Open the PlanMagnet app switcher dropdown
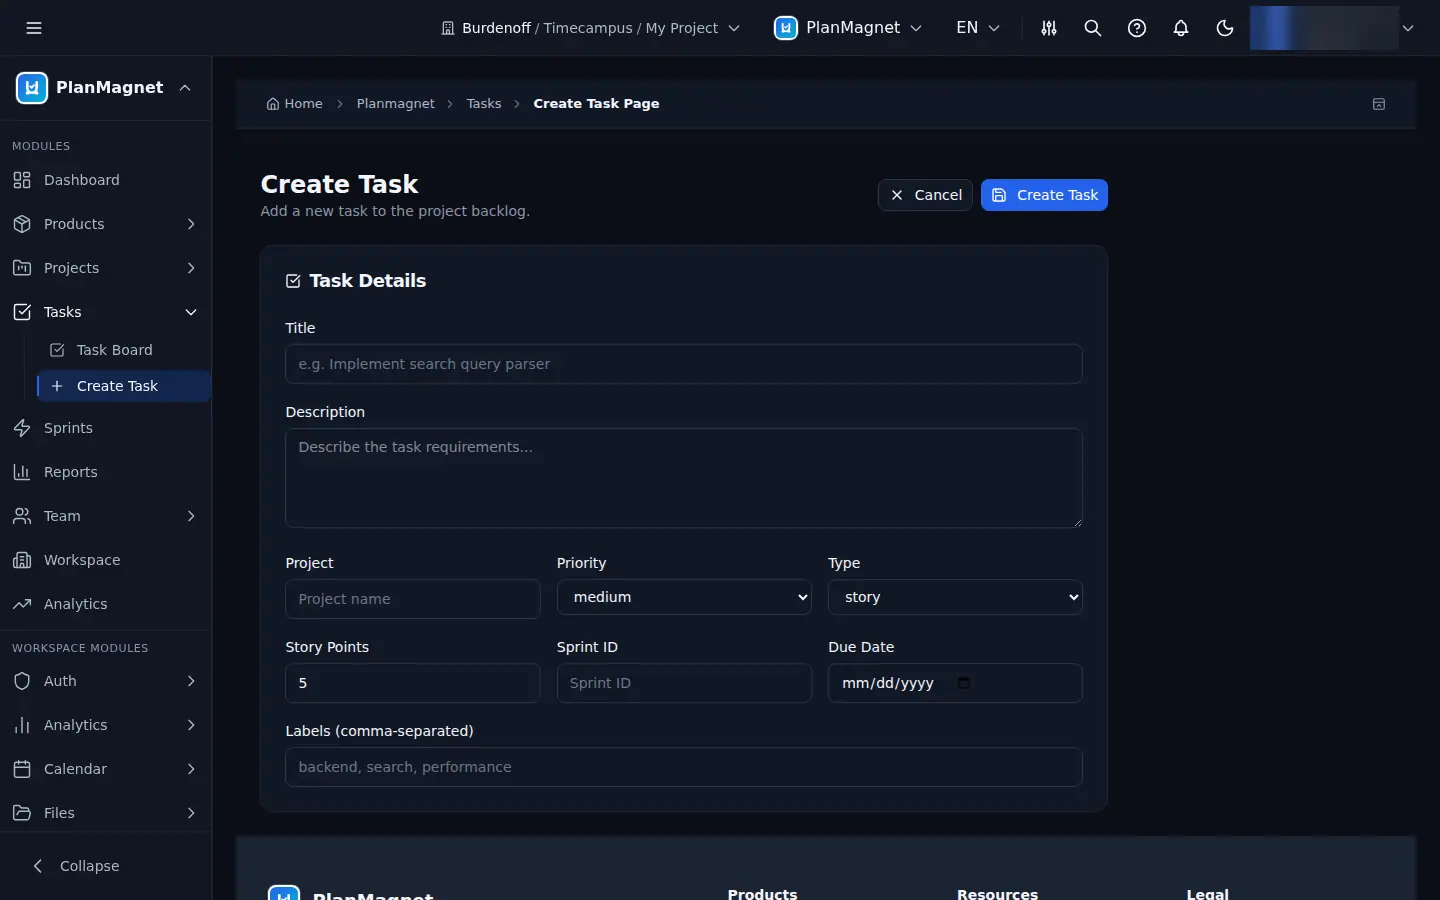The width and height of the screenshot is (1440, 900). click(848, 28)
